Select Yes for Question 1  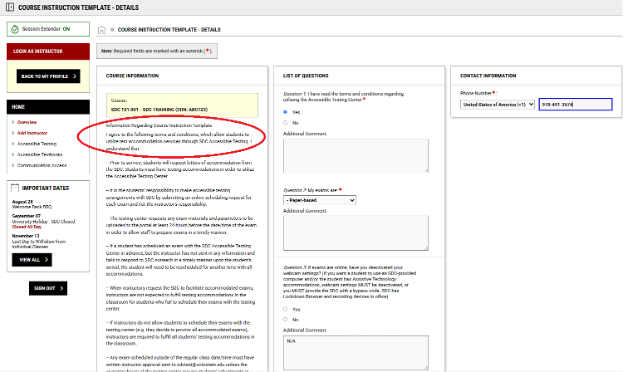point(285,112)
